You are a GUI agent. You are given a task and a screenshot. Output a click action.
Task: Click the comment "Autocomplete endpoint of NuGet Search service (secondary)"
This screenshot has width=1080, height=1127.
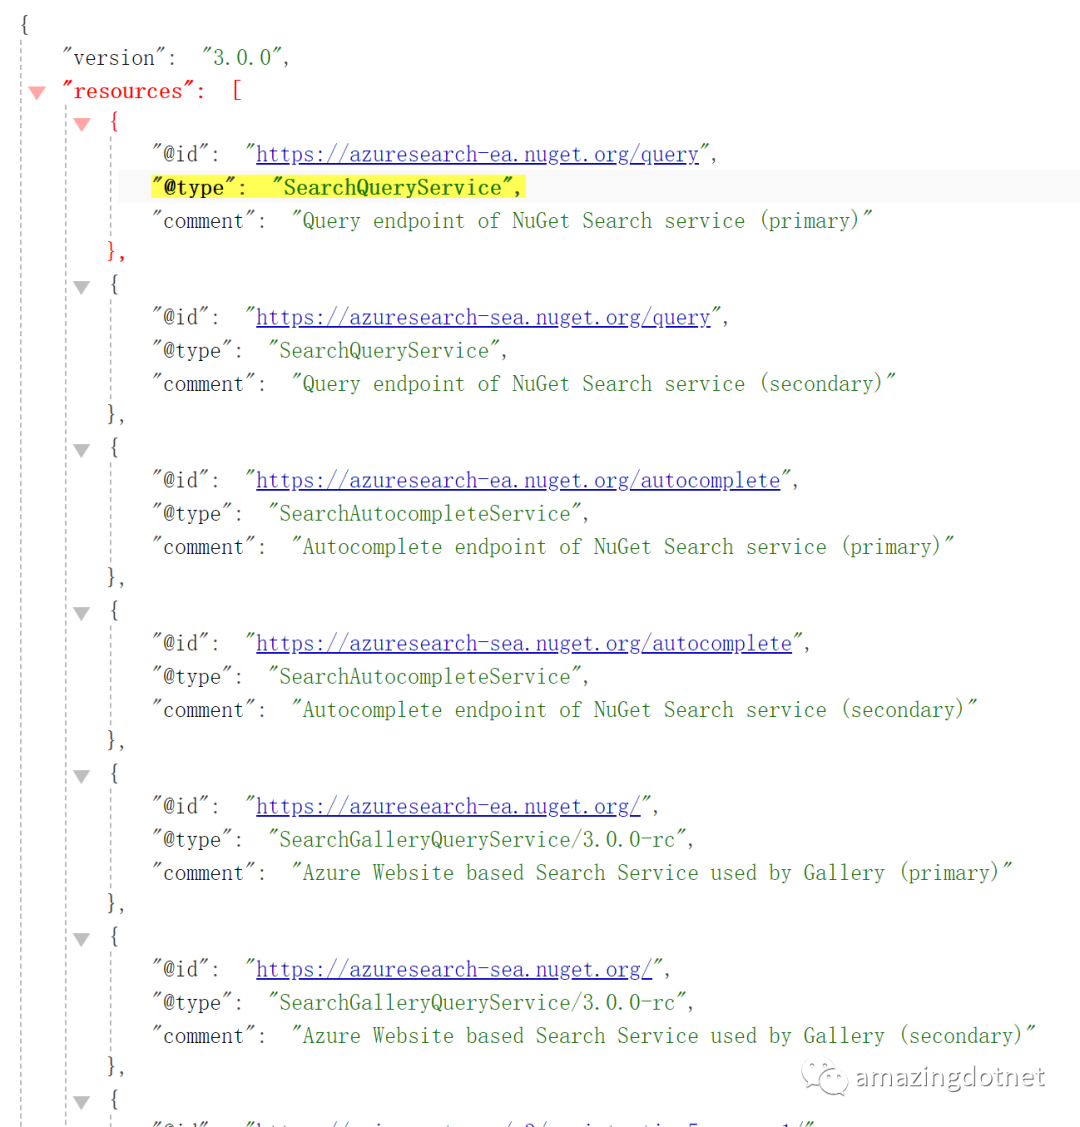pyautogui.click(x=634, y=710)
